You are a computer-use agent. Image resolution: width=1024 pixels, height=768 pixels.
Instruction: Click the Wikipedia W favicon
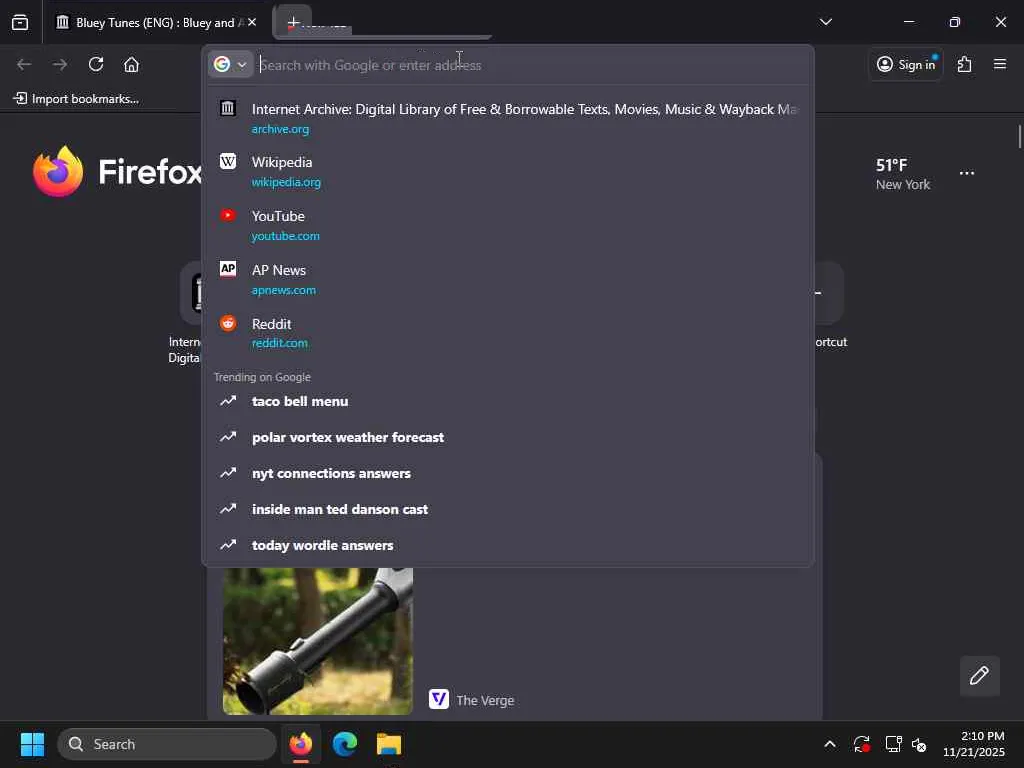point(228,161)
